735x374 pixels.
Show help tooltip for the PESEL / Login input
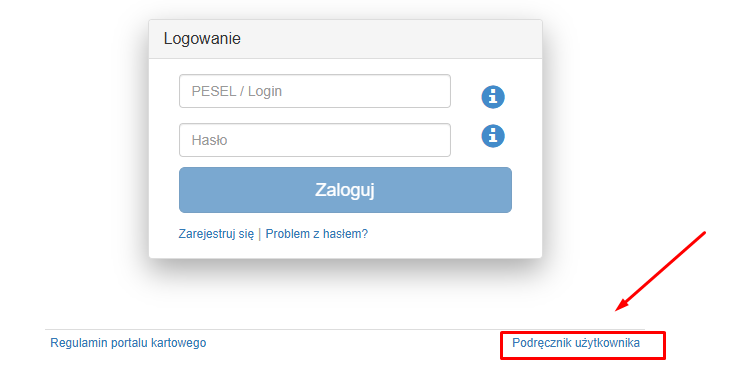pos(493,97)
